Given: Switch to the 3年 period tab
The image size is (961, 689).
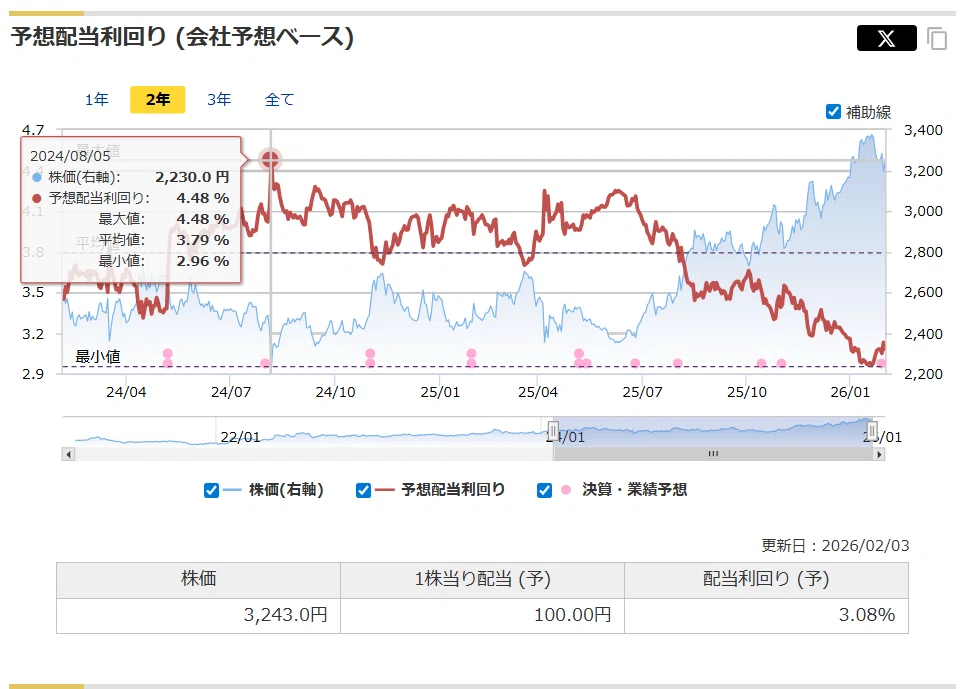Looking at the screenshot, I should click(219, 99).
